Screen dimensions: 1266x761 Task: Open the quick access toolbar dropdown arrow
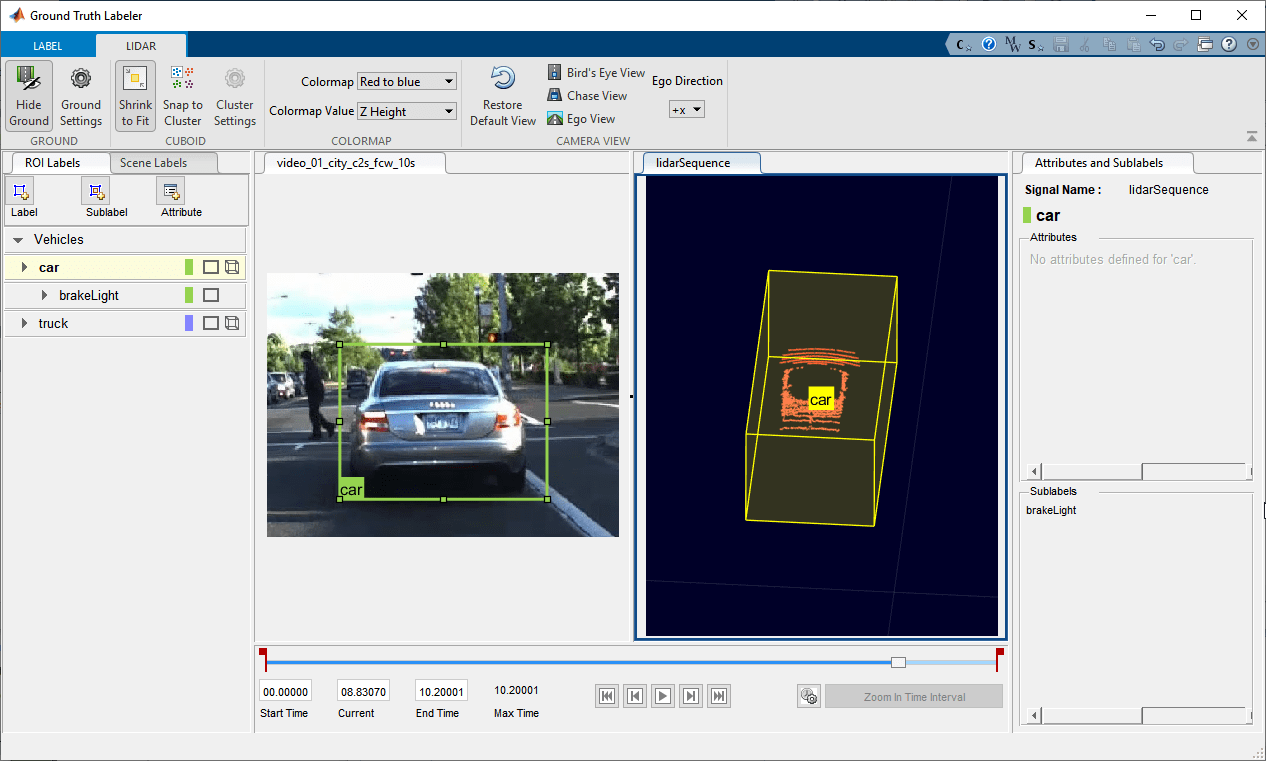coord(1251,44)
